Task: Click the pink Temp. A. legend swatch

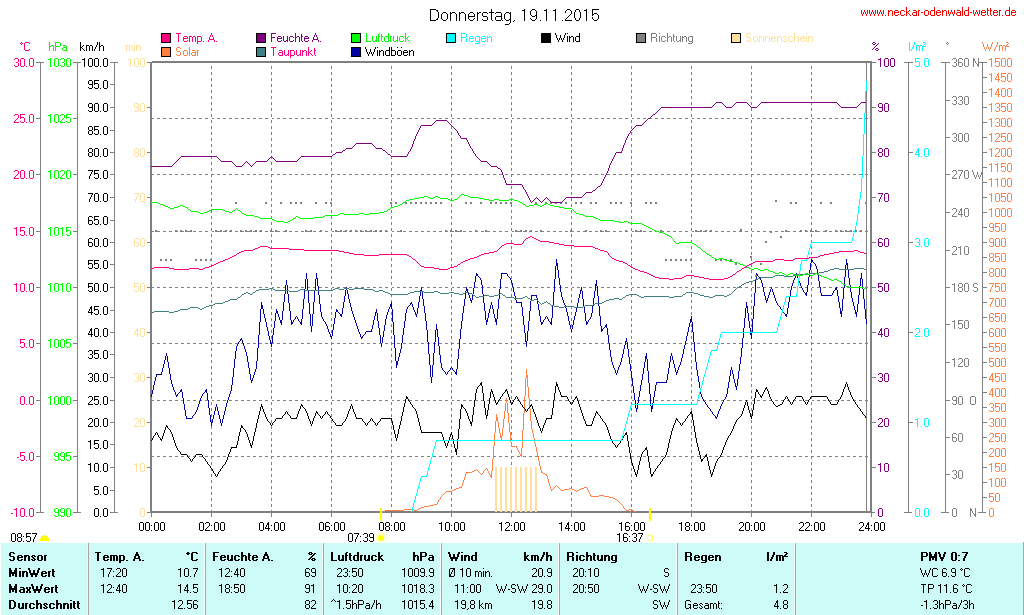Action: (x=166, y=38)
